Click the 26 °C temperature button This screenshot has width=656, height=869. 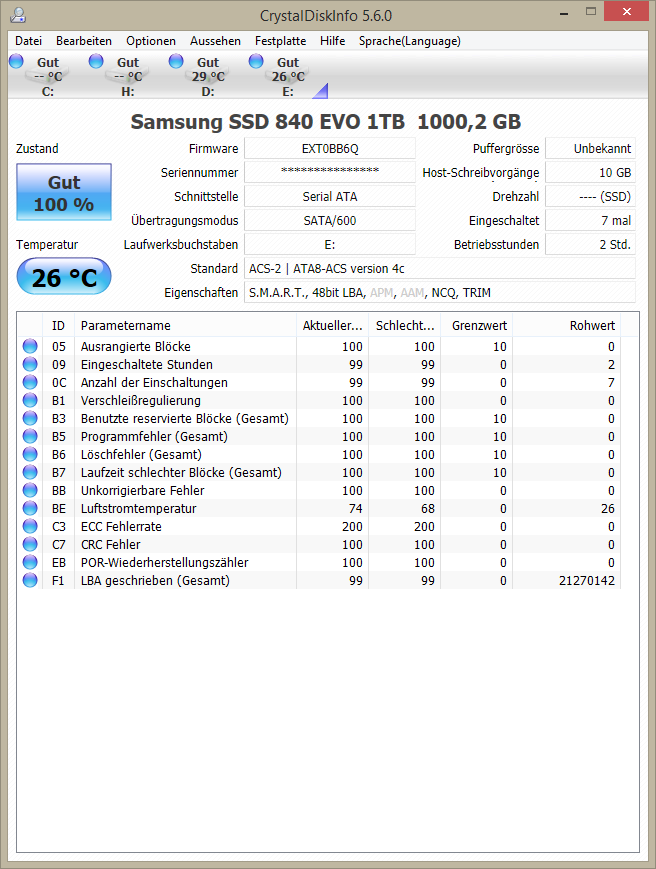click(x=64, y=277)
